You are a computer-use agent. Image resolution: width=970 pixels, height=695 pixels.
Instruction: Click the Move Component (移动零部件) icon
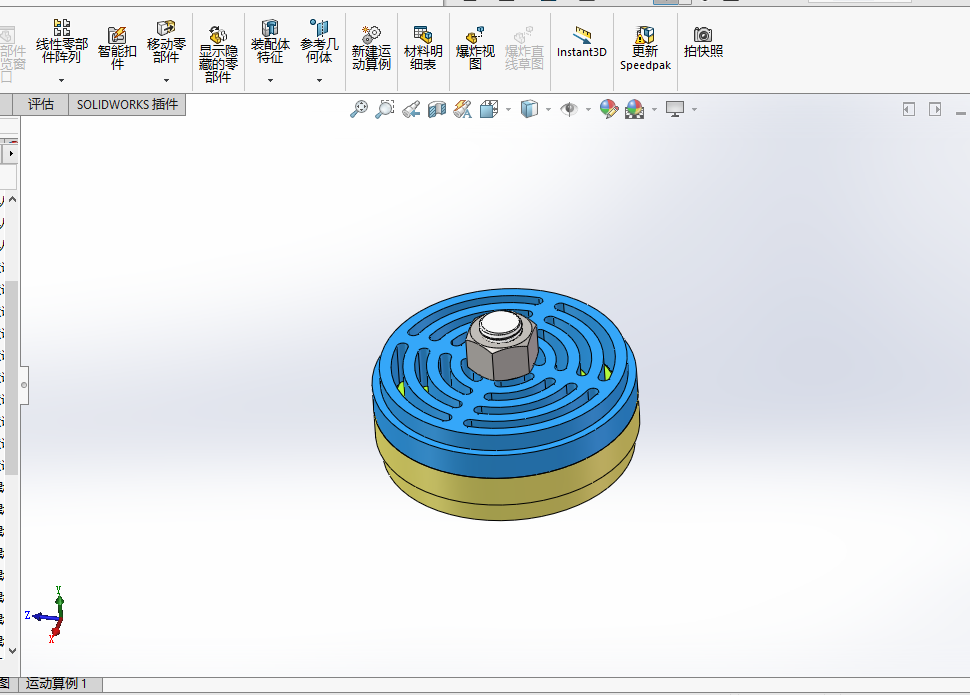pos(166,28)
